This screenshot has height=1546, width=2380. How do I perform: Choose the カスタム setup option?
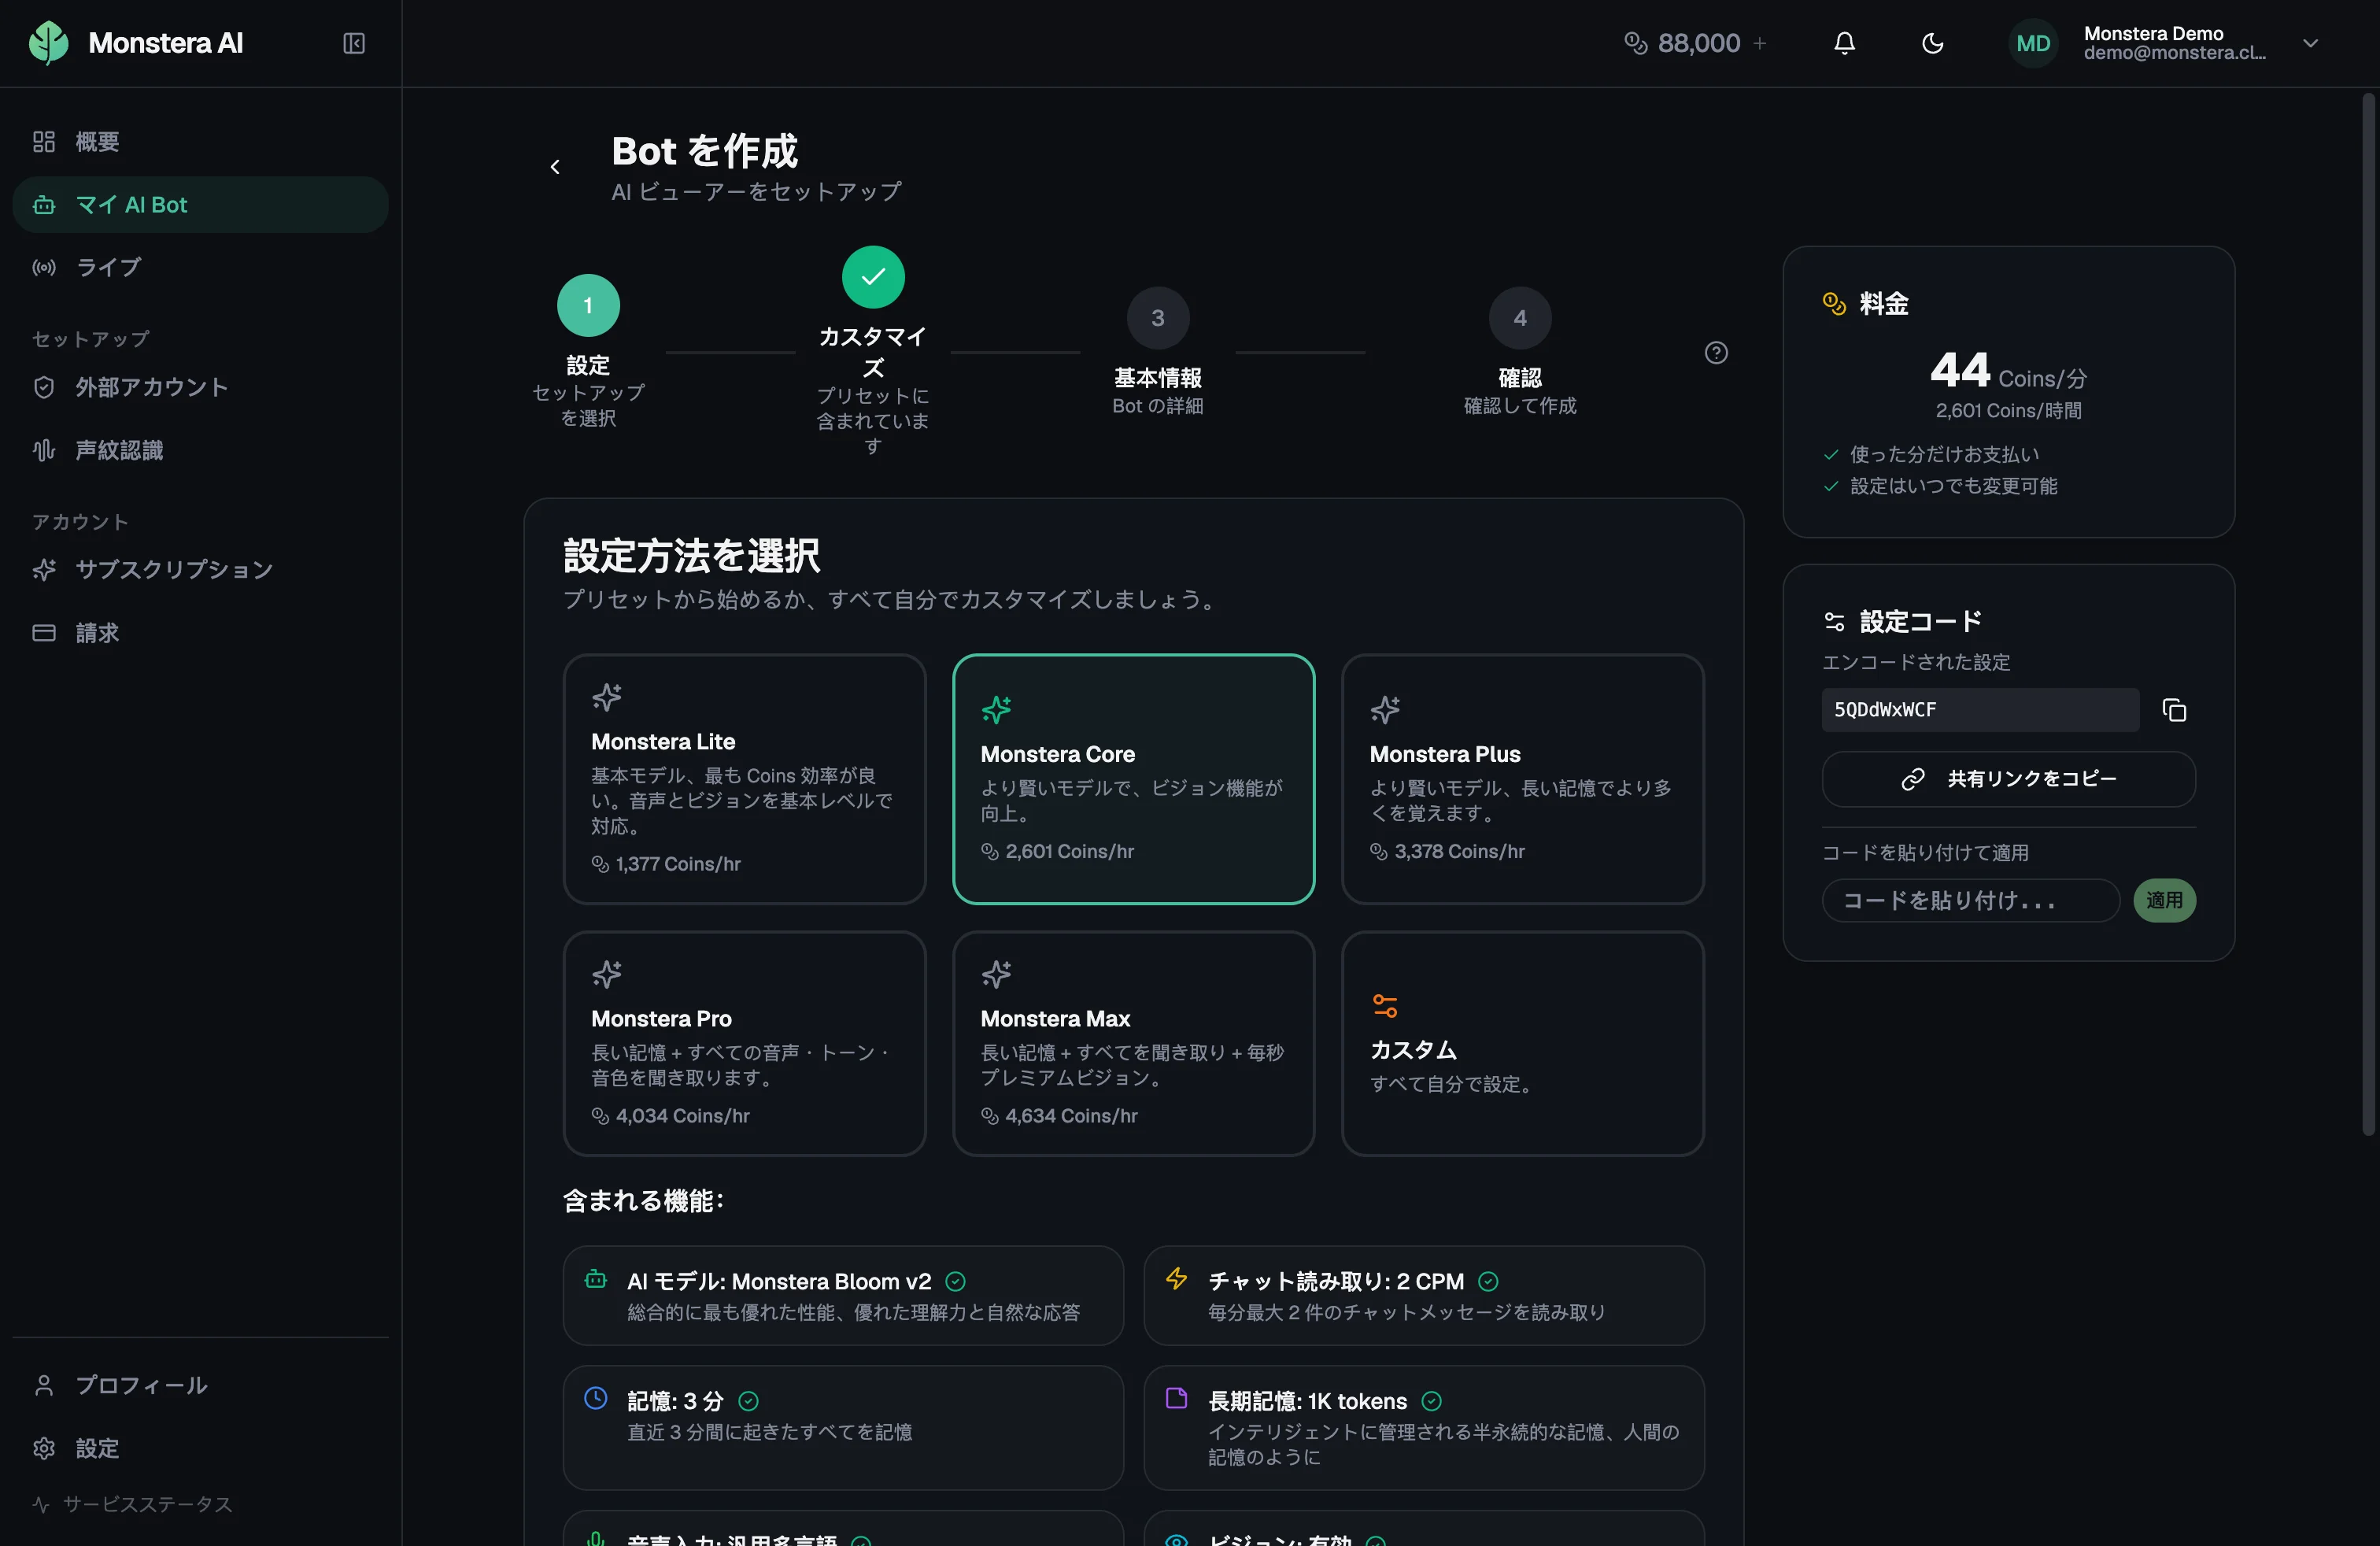pos(1522,1043)
